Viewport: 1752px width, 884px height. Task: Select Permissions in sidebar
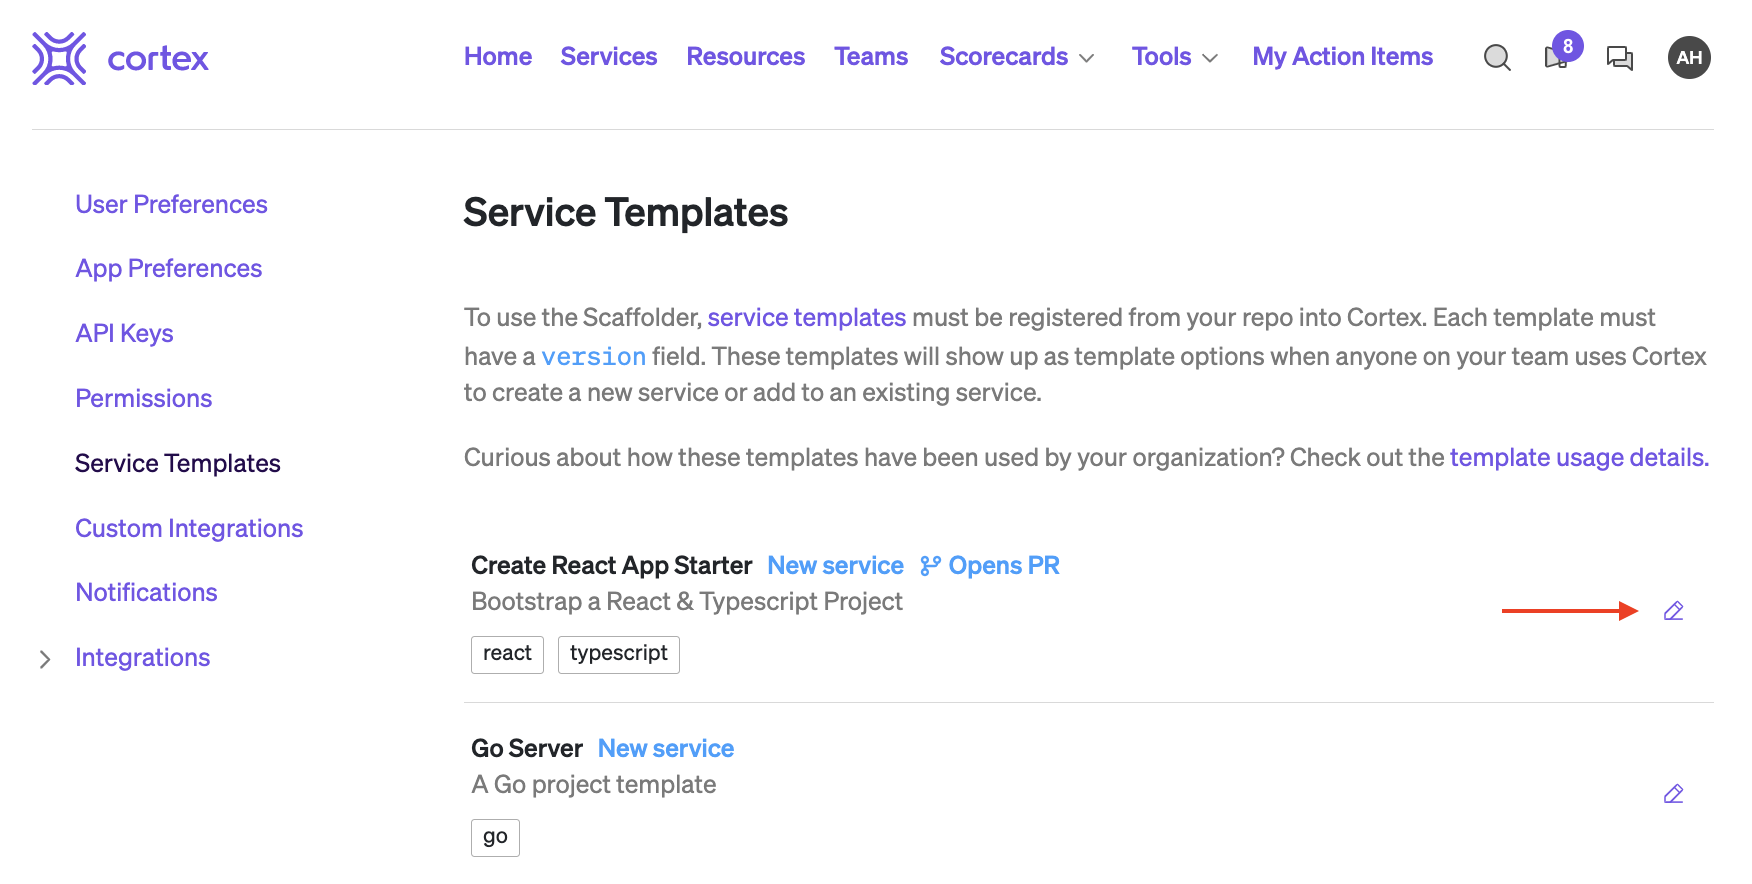pyautogui.click(x=144, y=398)
